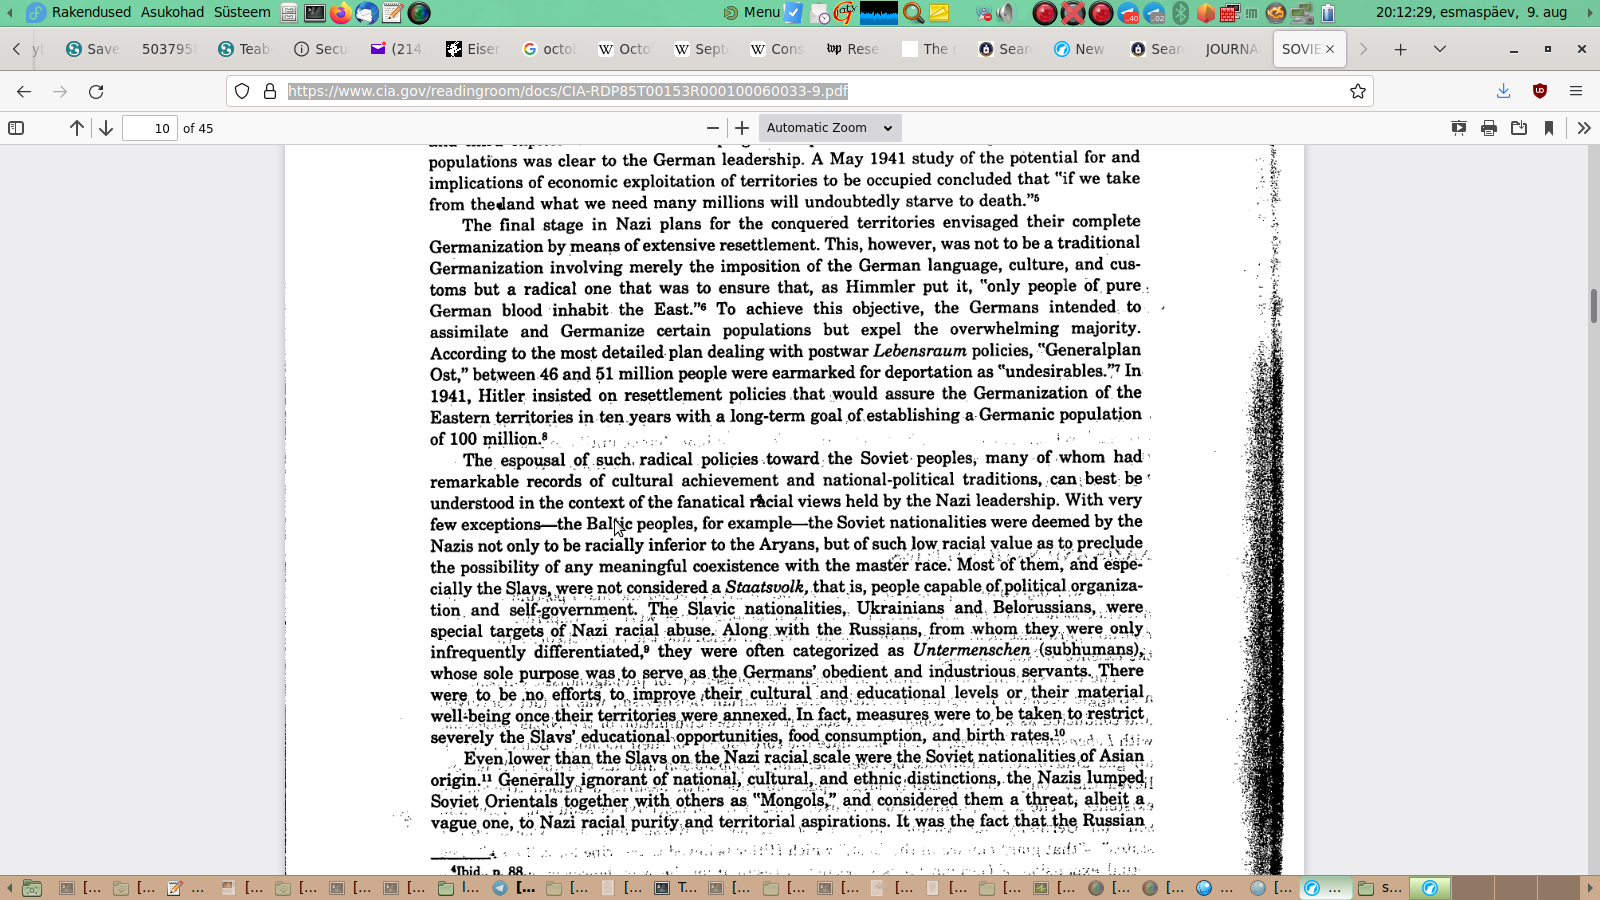Open the magnifier search tool in panel
Screen dimensions: 1600x900
913,13
